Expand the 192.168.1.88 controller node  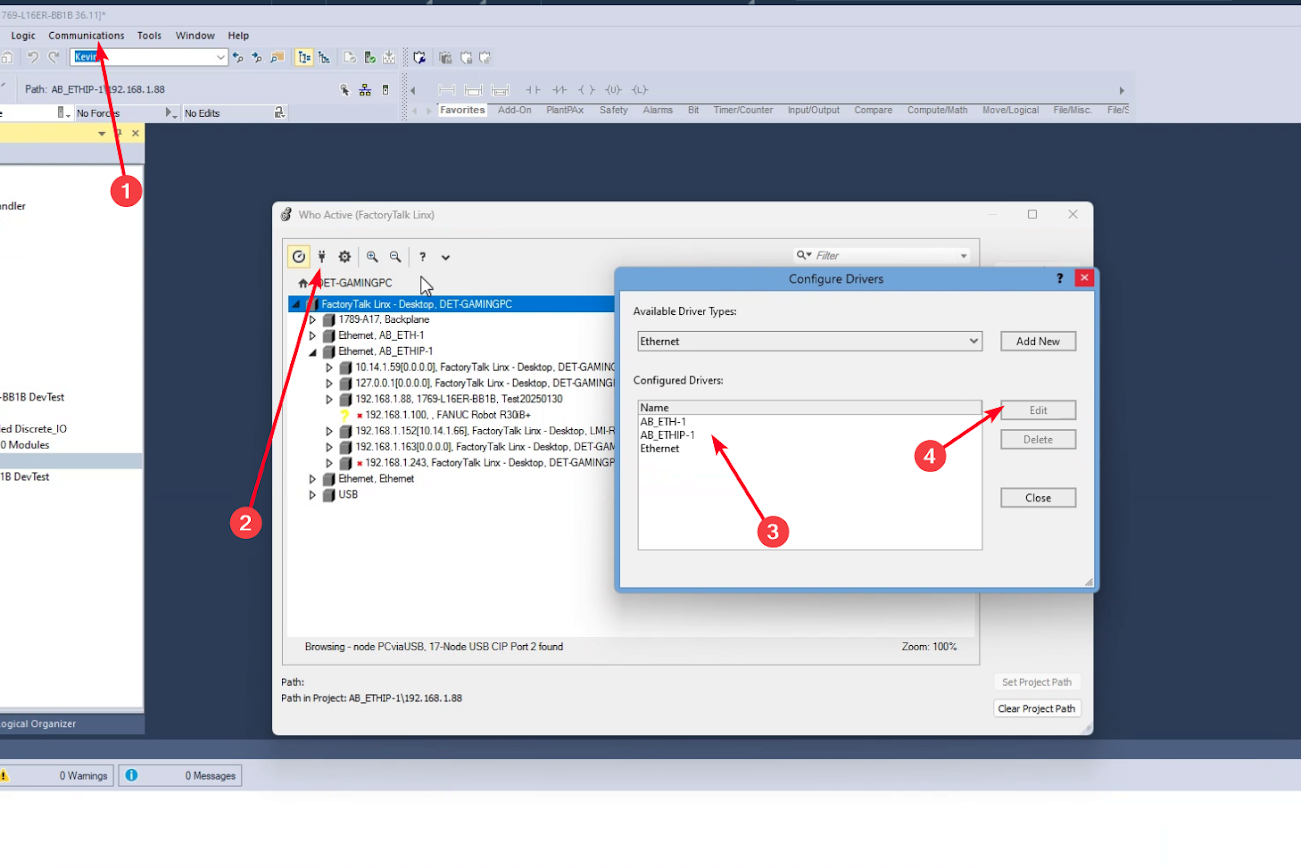330,399
